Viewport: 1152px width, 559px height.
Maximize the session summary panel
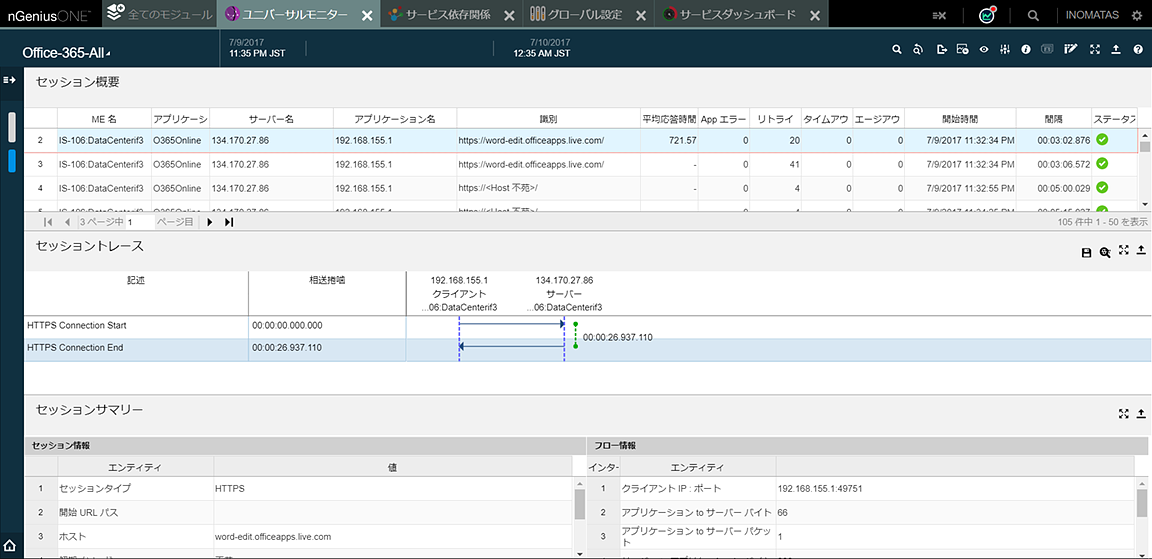1124,413
